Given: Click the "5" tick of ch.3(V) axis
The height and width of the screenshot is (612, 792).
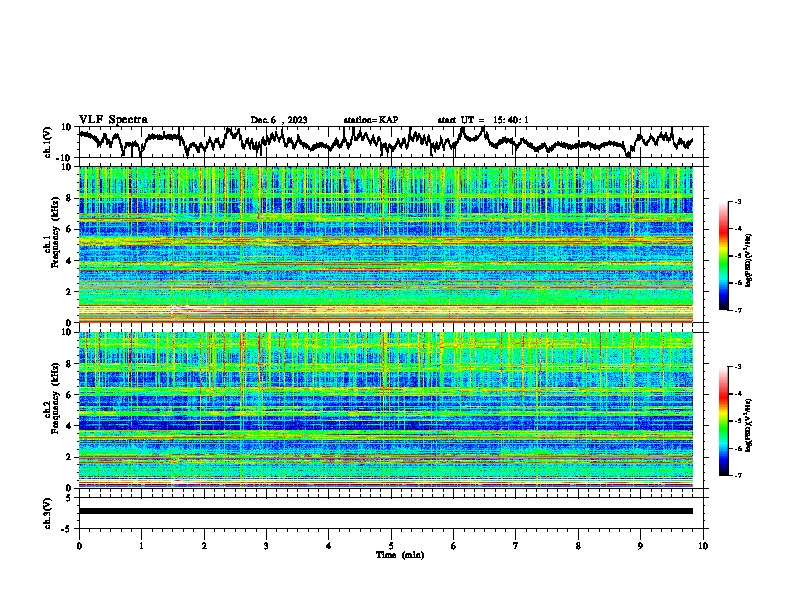Looking at the screenshot, I should 69,498.
